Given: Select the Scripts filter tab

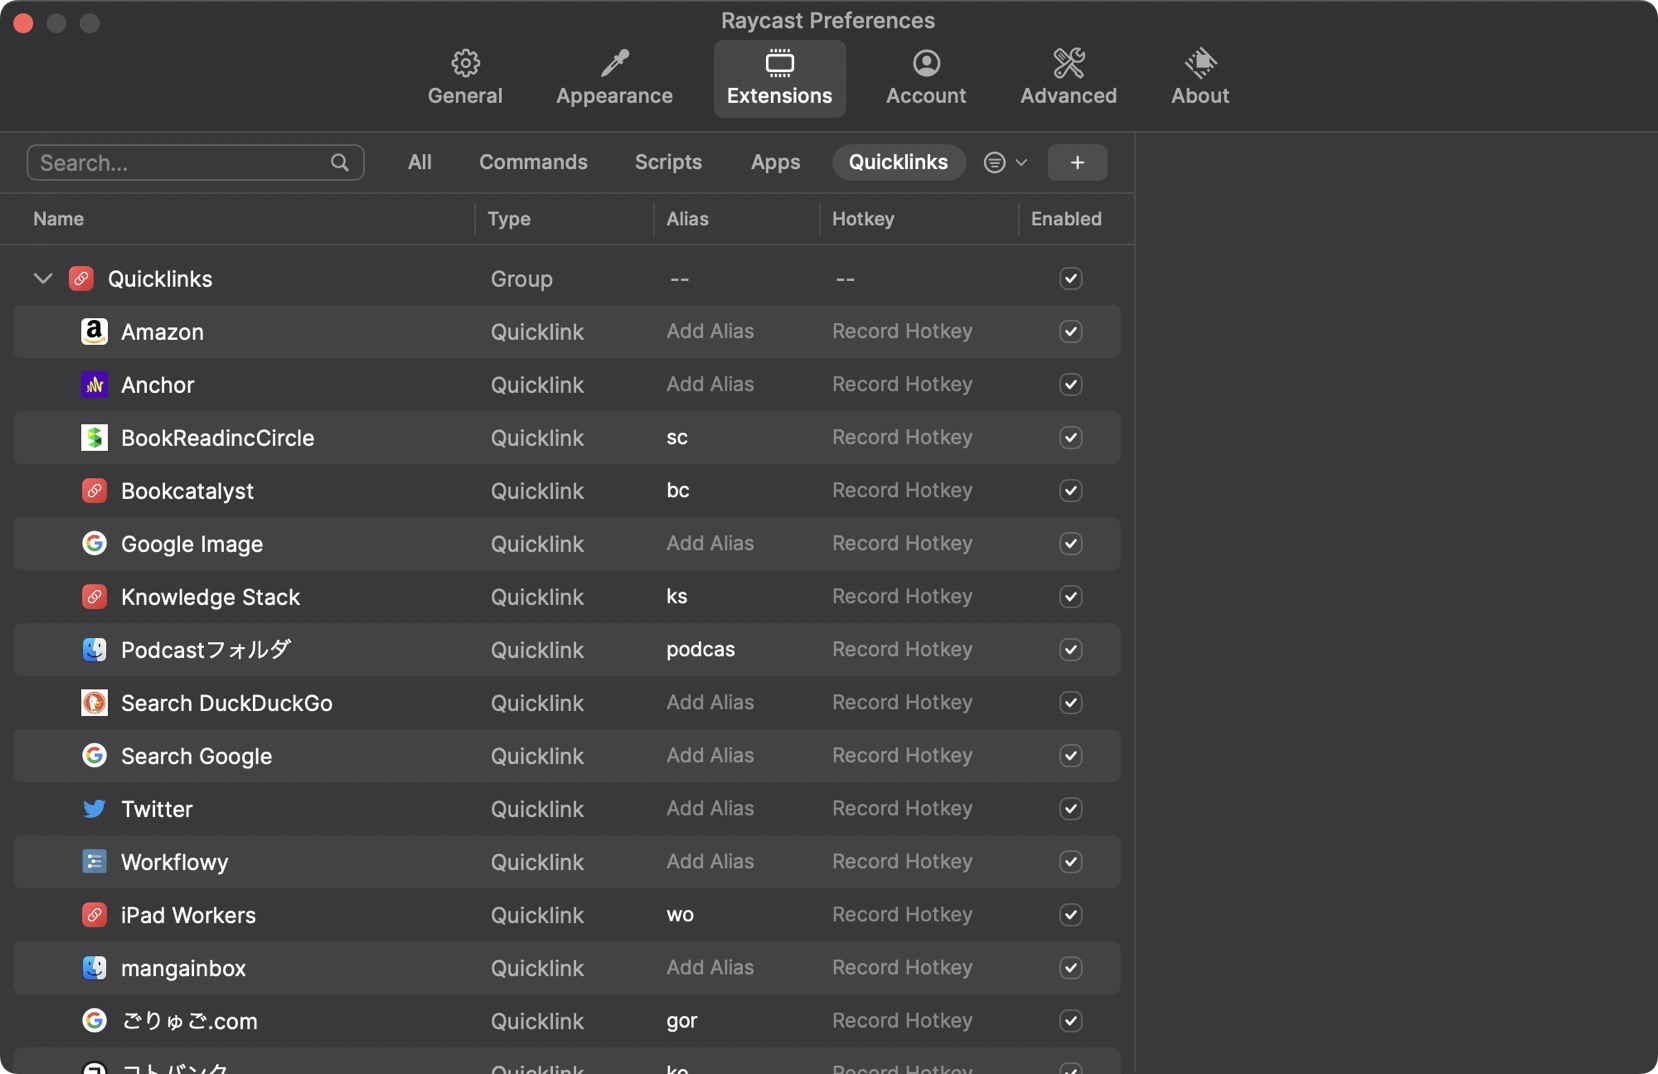Looking at the screenshot, I should coord(668,163).
